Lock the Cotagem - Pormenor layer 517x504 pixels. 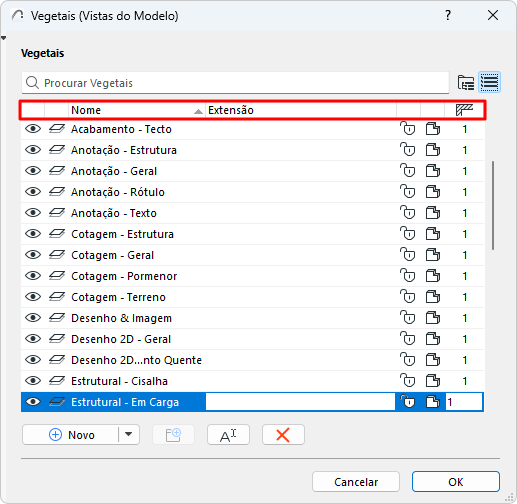click(x=408, y=276)
